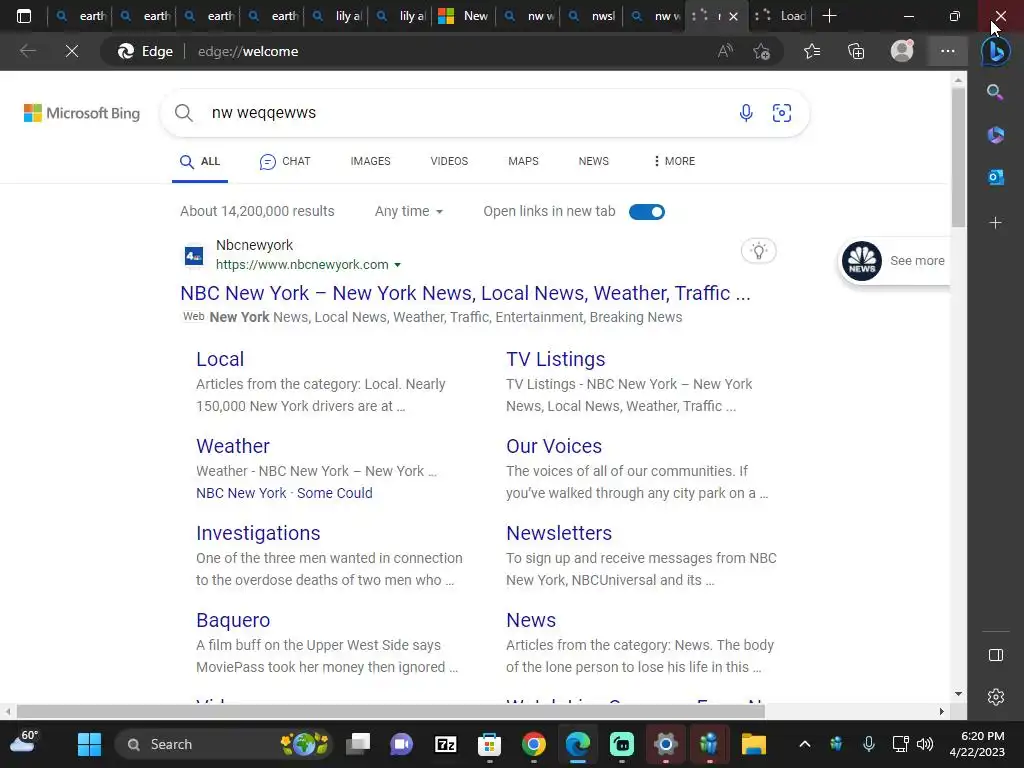Open sidebar settings gear
This screenshot has width=1024, height=768.
995,697
